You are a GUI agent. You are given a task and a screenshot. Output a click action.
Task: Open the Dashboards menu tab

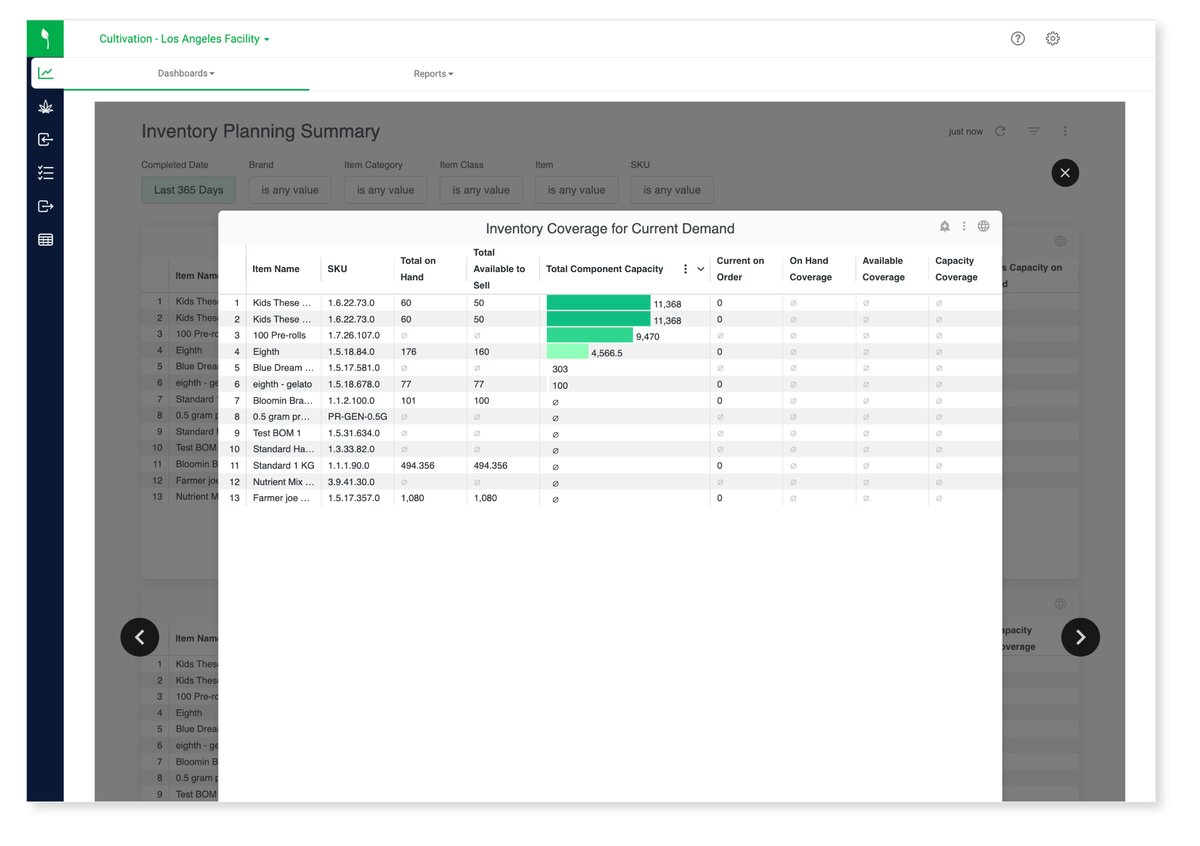click(185, 72)
